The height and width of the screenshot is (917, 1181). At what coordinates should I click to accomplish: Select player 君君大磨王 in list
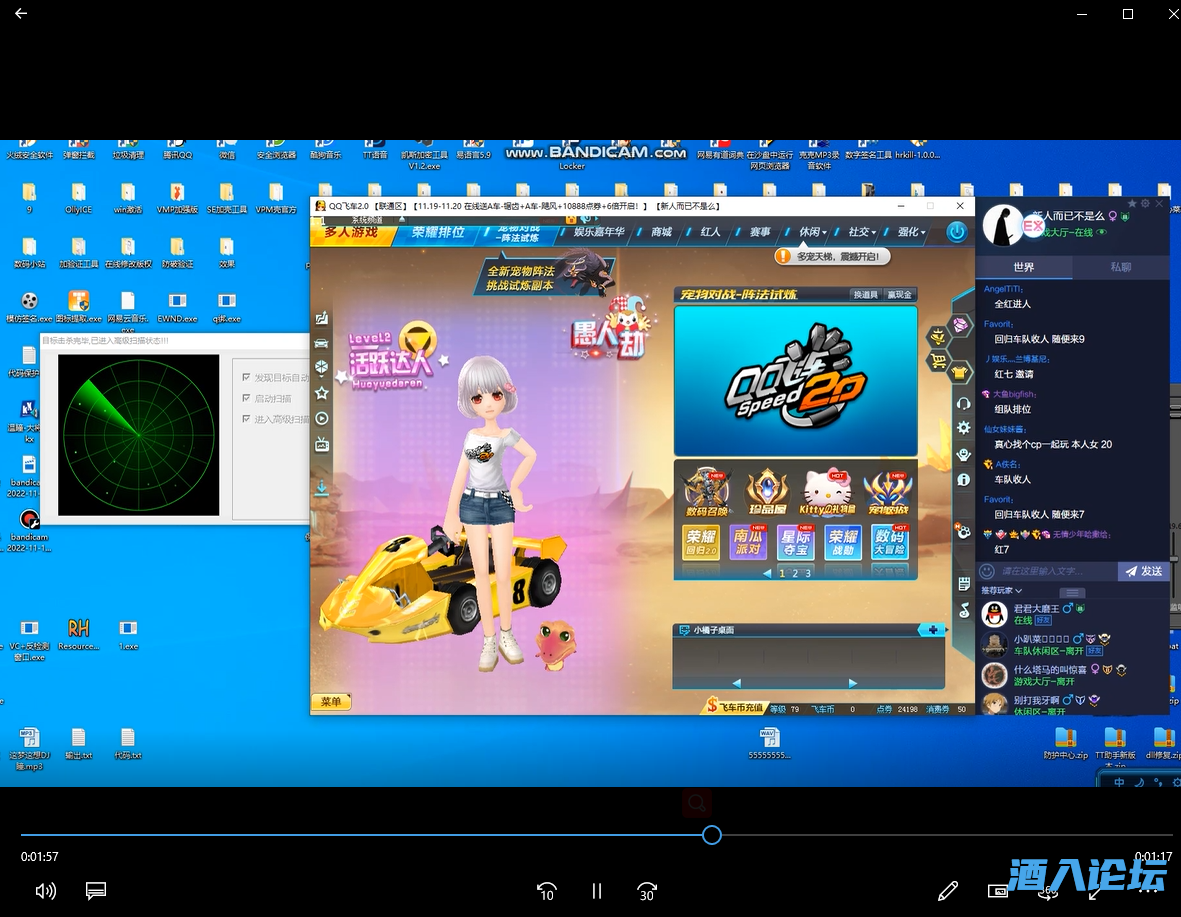(x=1074, y=614)
